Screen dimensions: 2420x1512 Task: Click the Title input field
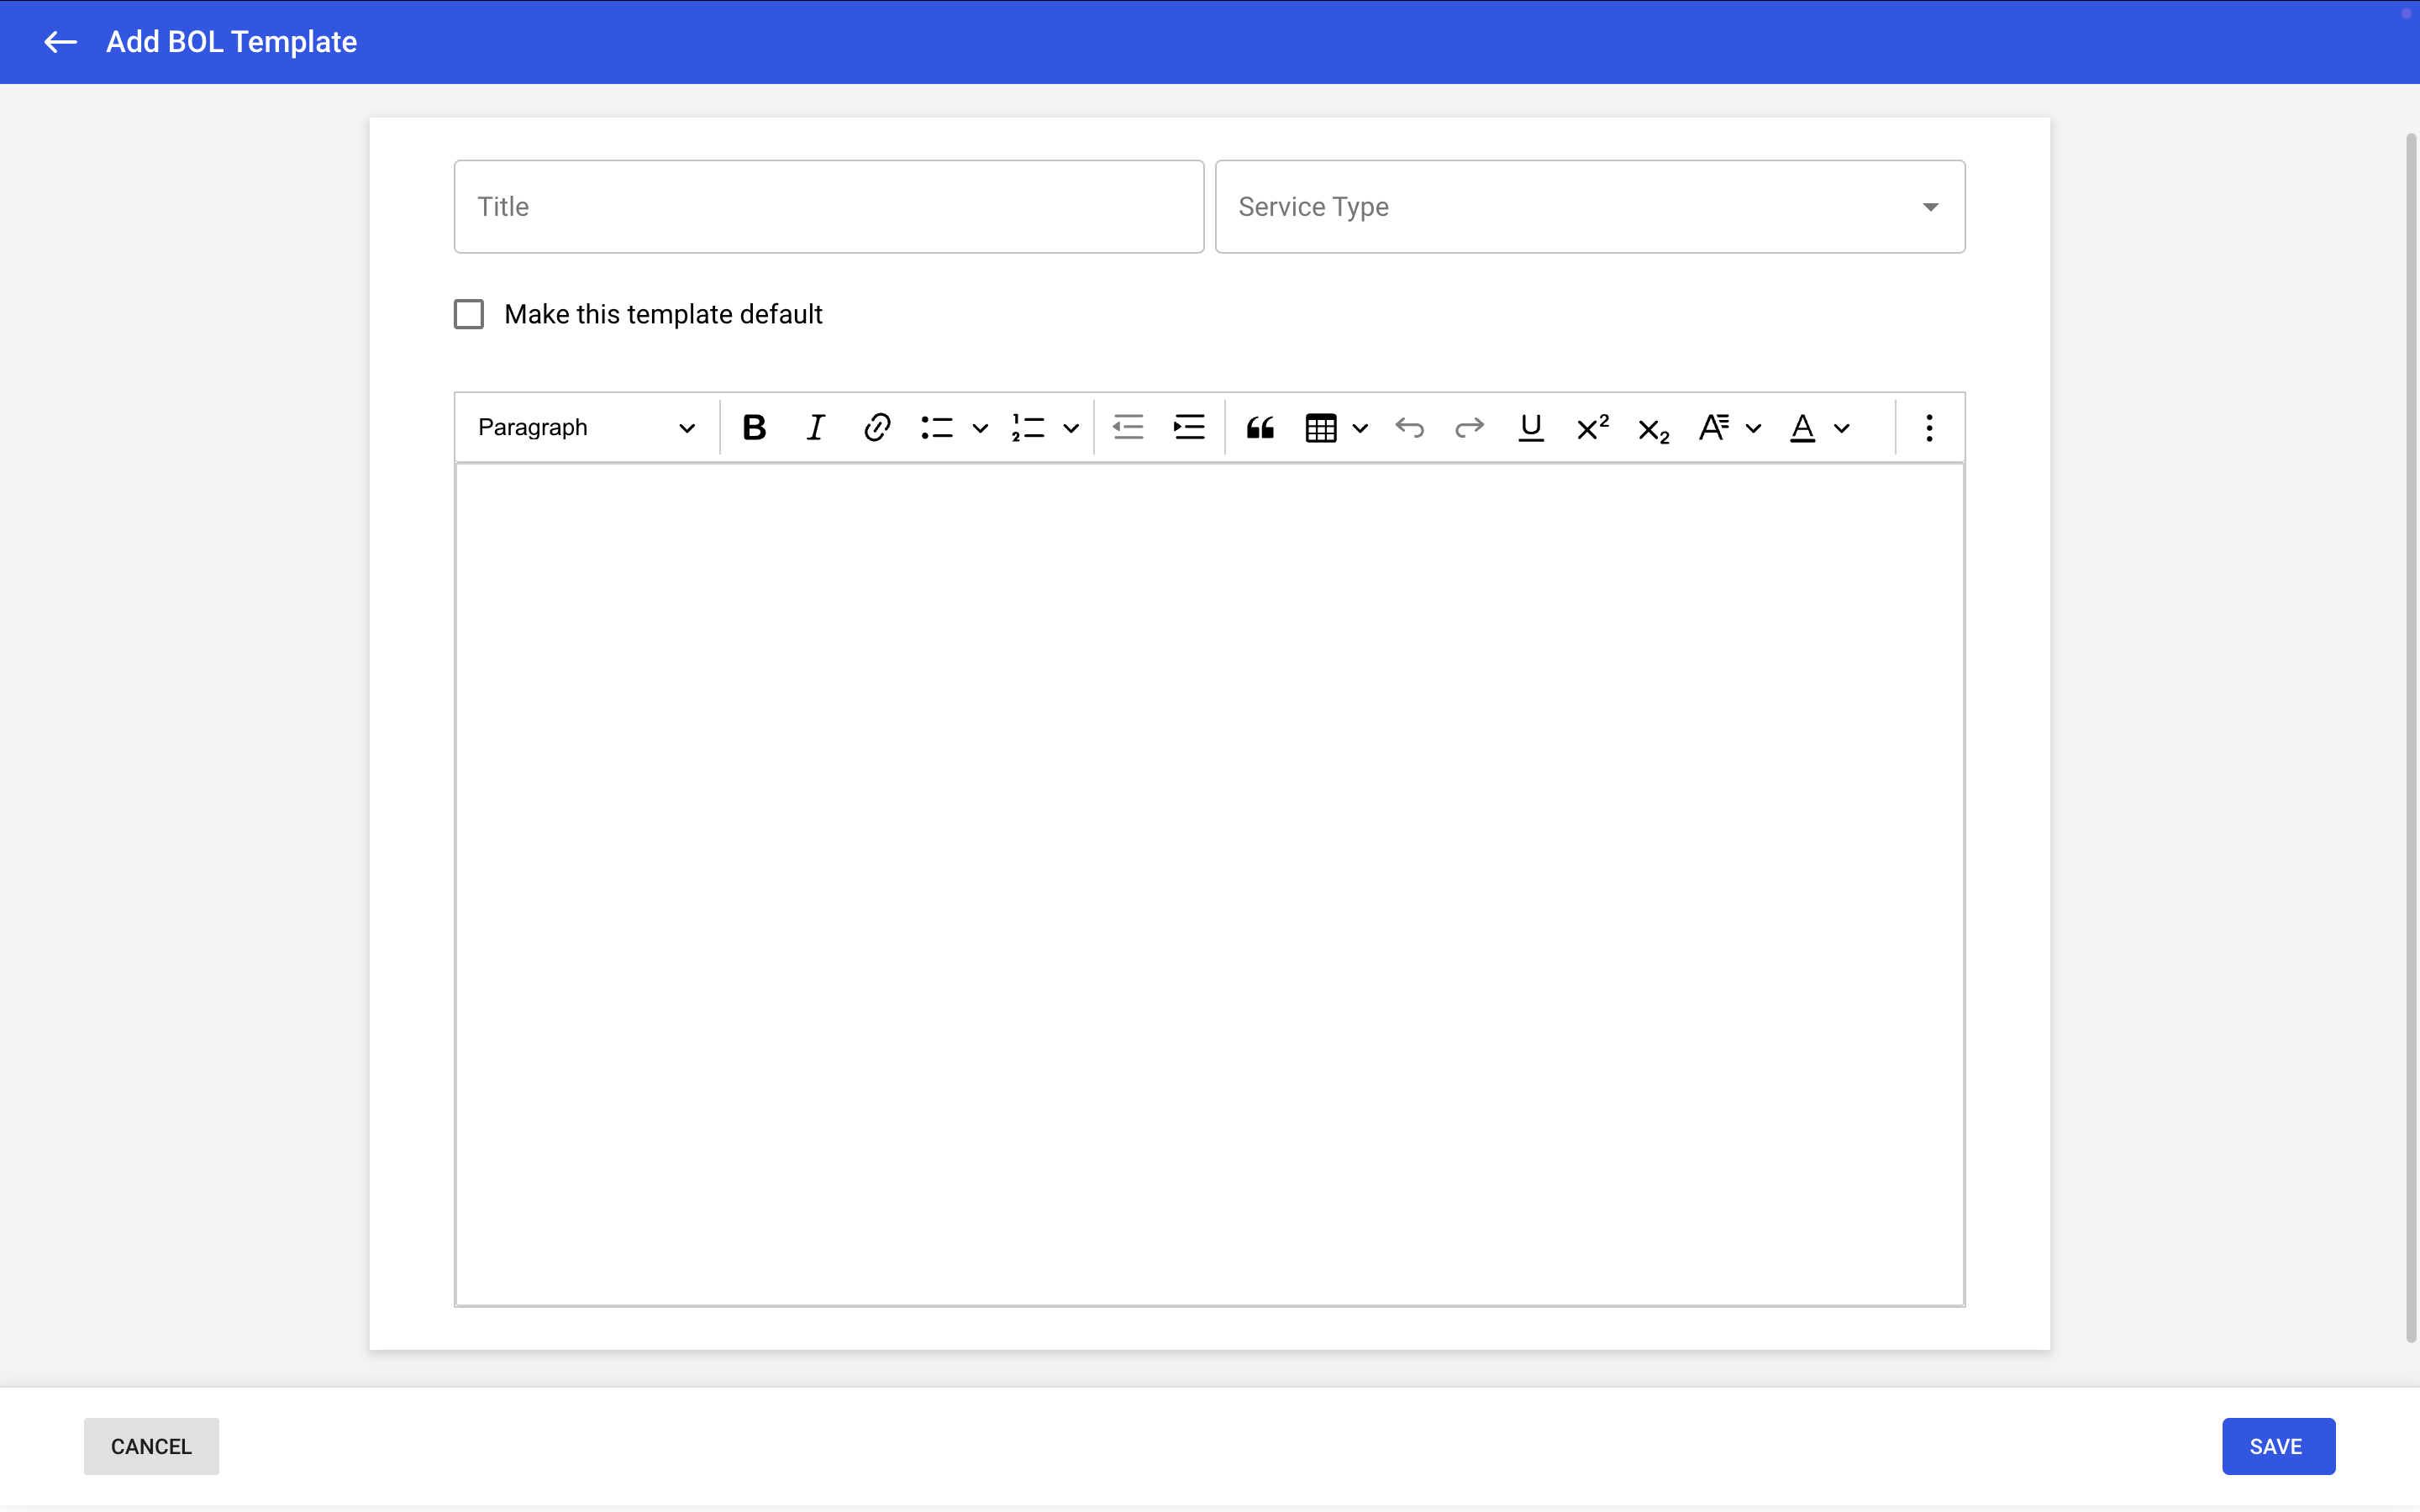828,207
